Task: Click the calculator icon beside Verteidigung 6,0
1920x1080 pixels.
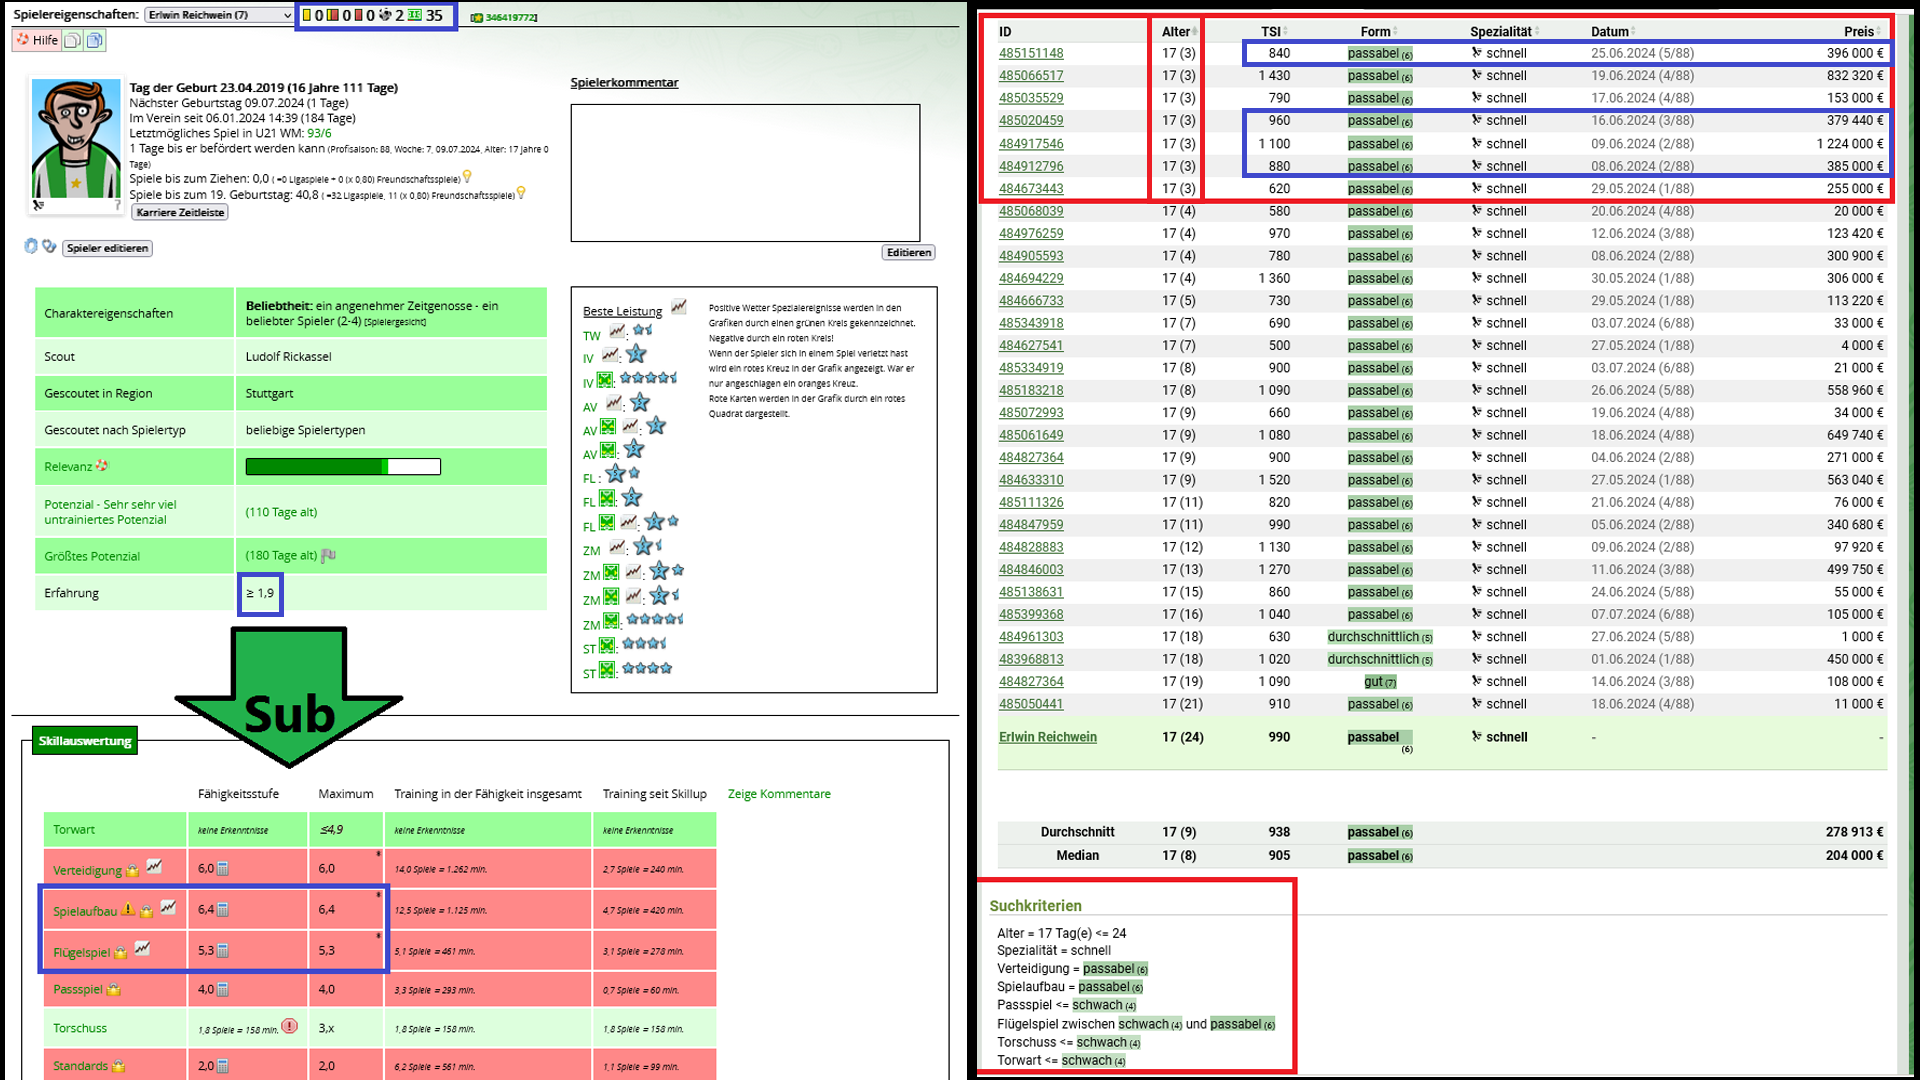Action: click(223, 868)
